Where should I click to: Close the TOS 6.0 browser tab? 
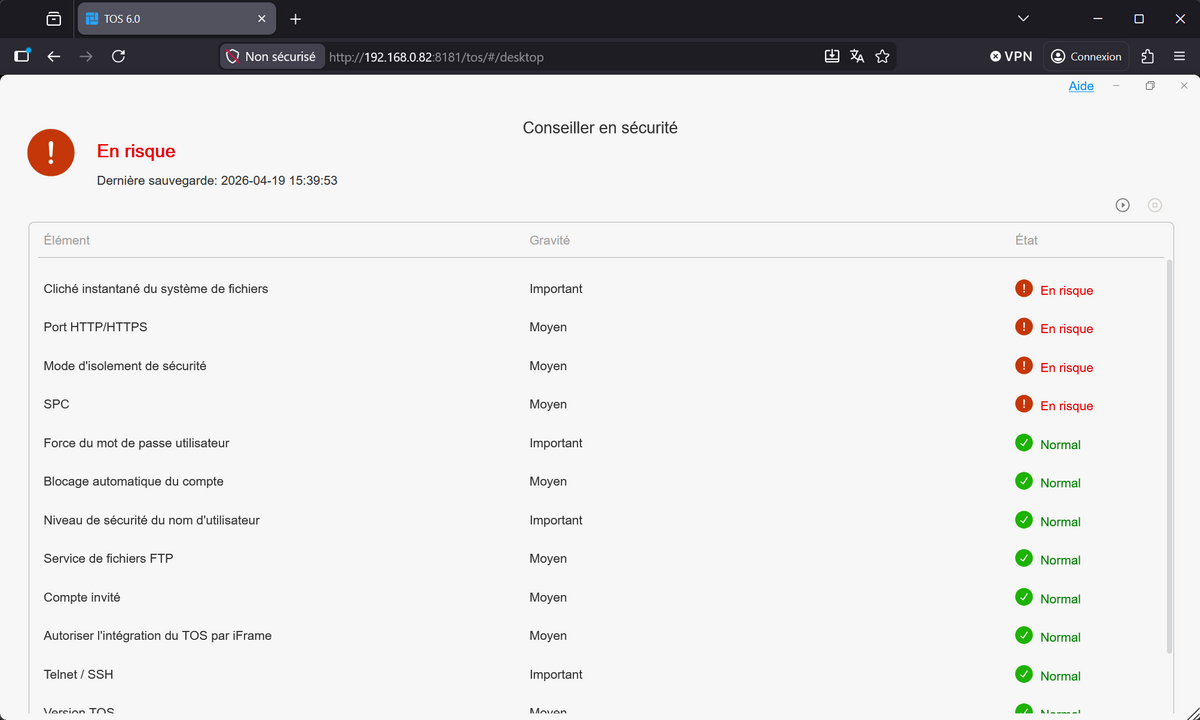[x=262, y=19]
